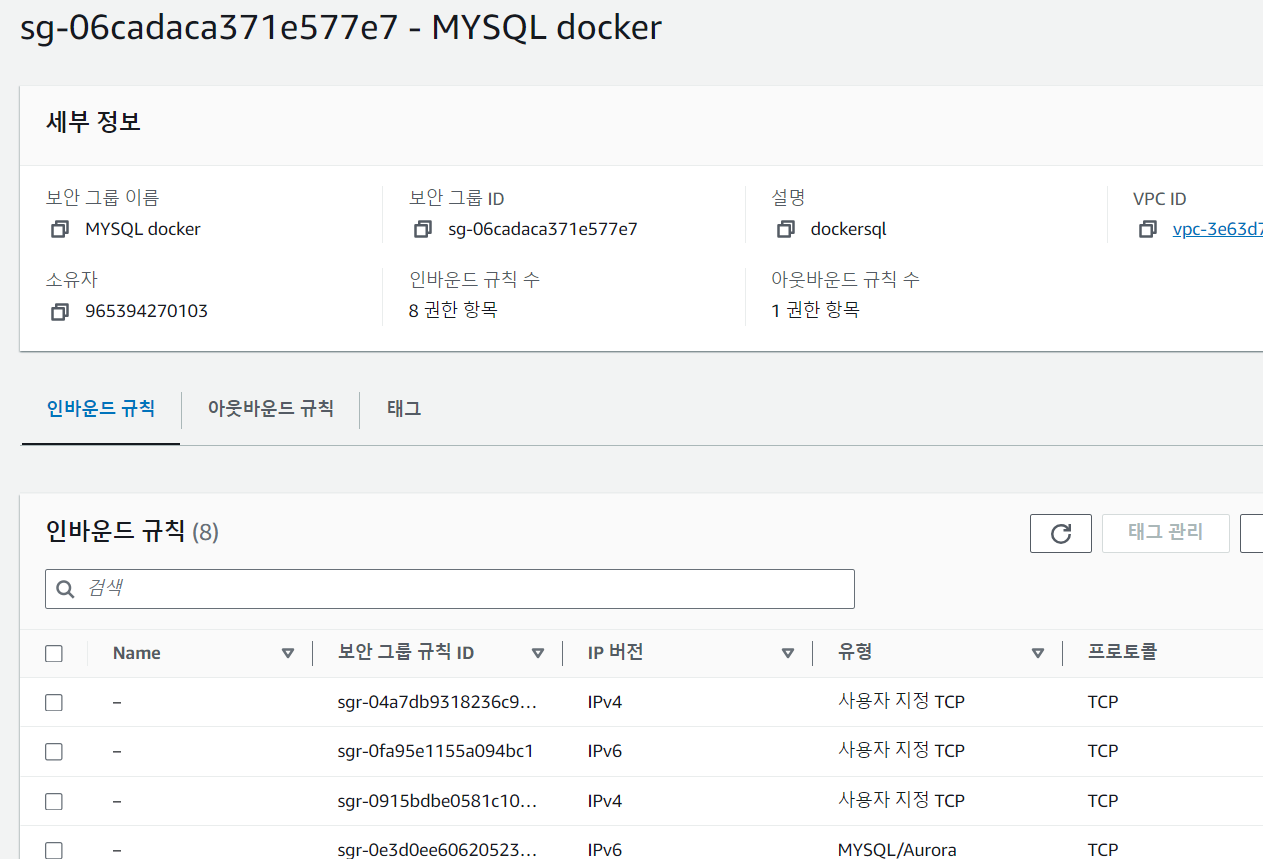This screenshot has width=1263, height=859.
Task: Check the sgr-04a7db9318236c9 rule row
Action: (x=54, y=702)
